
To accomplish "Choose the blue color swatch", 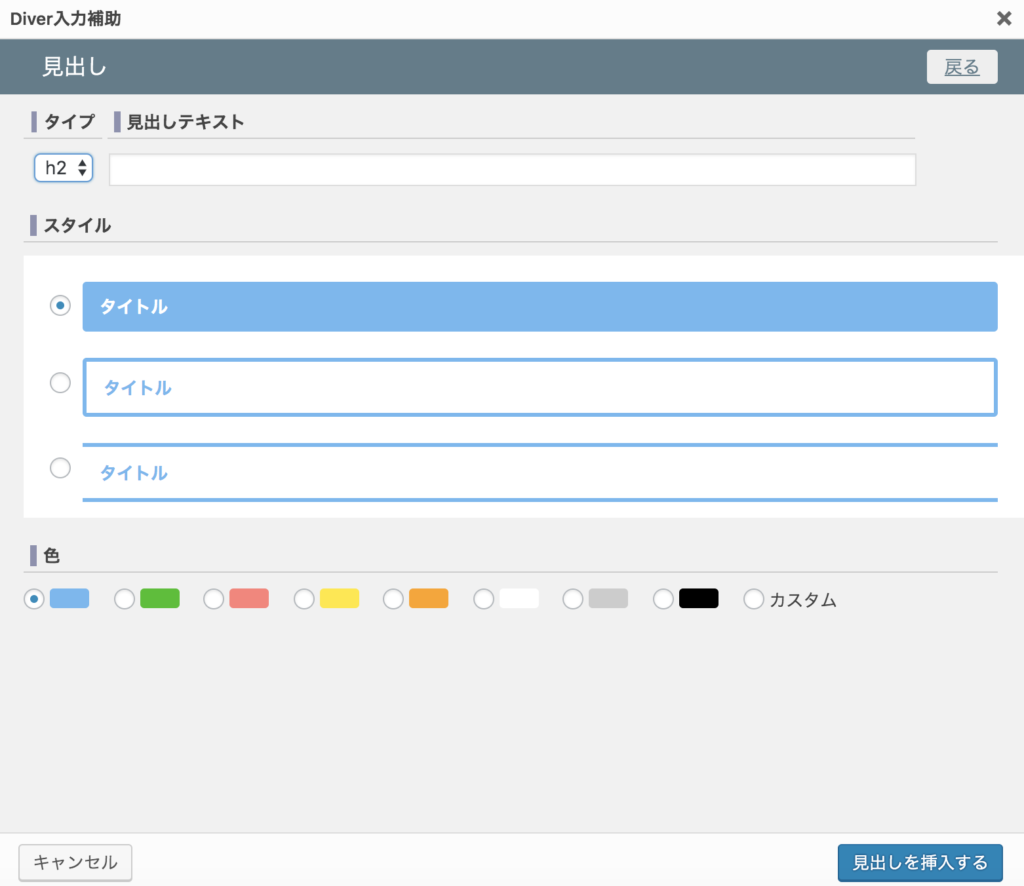I will click(x=69, y=599).
